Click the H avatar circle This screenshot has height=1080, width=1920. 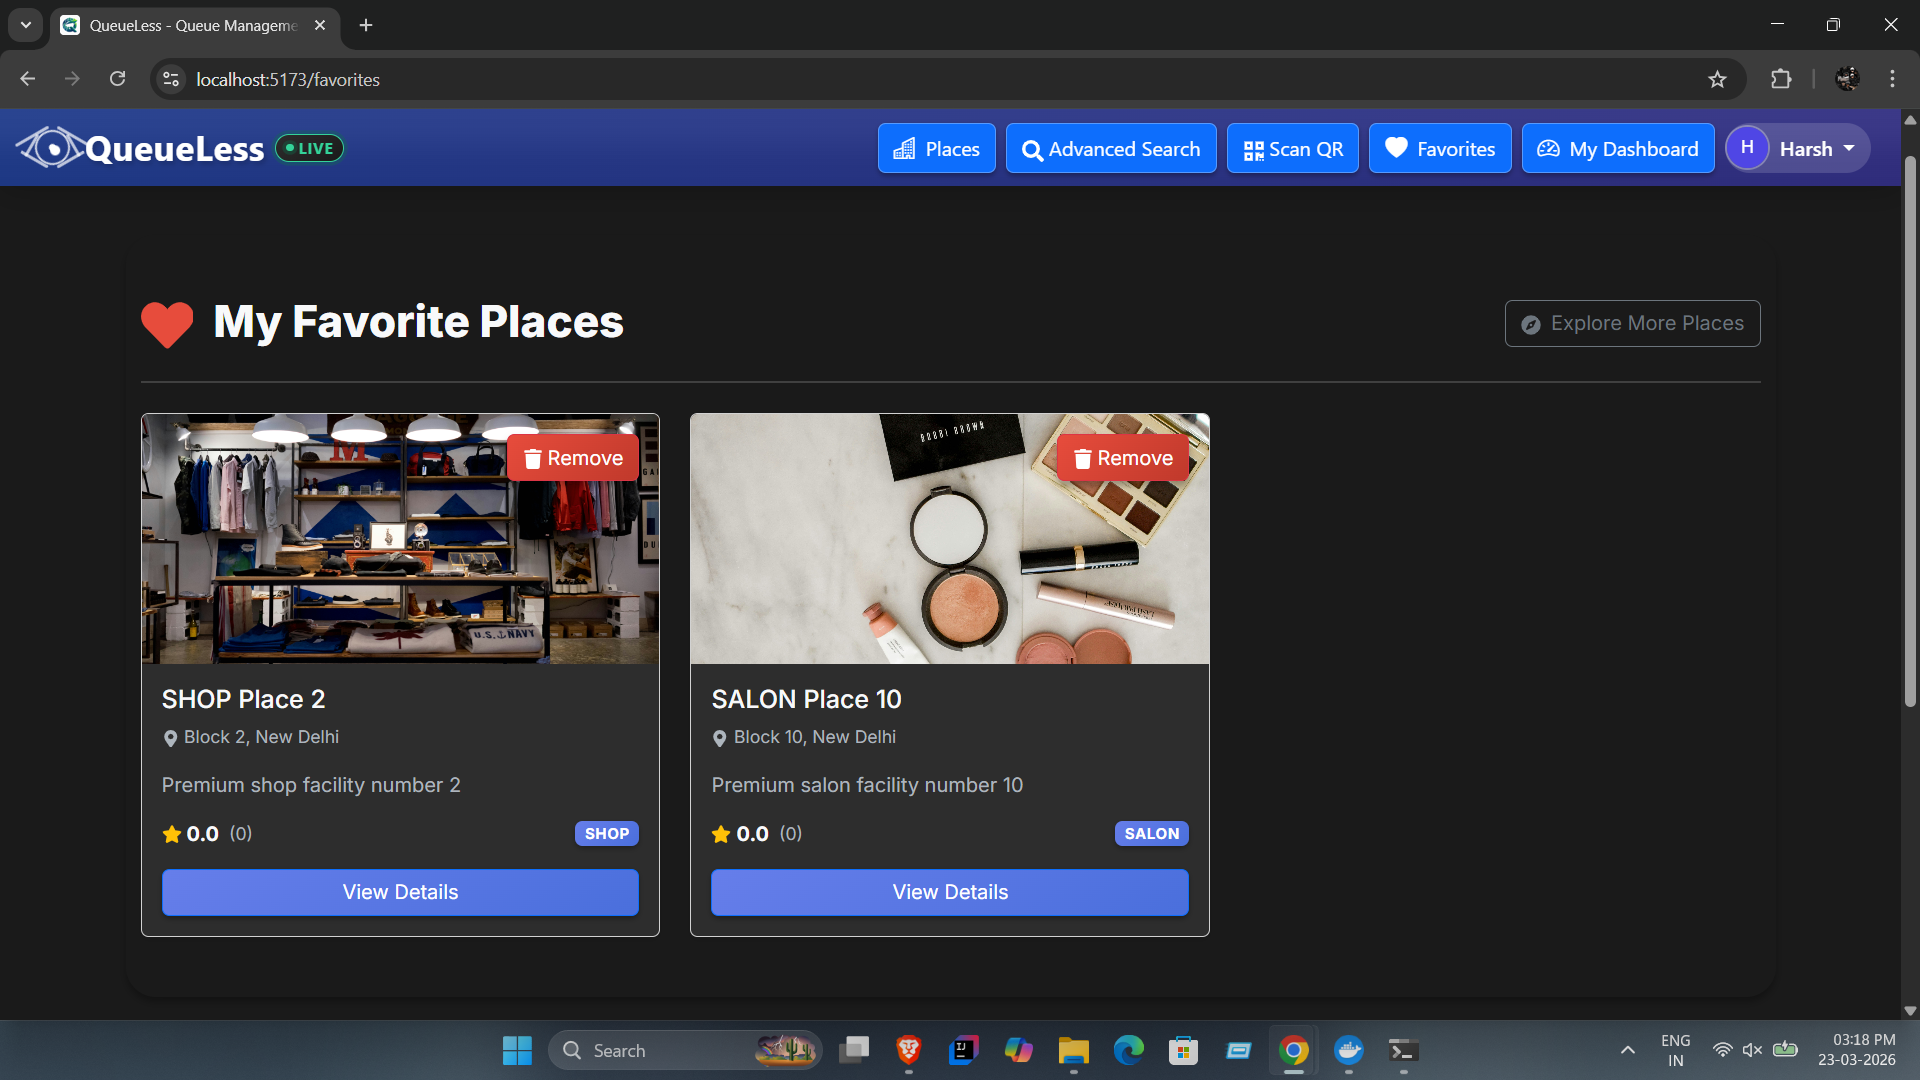[x=1747, y=148]
